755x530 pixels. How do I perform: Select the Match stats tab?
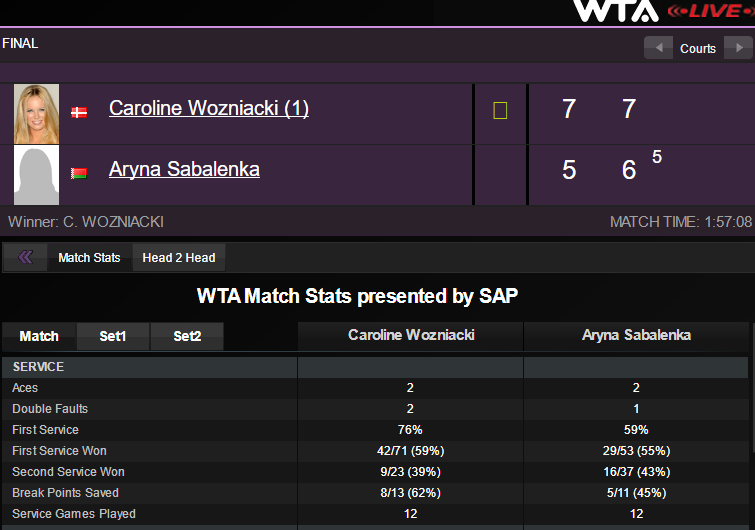39,336
